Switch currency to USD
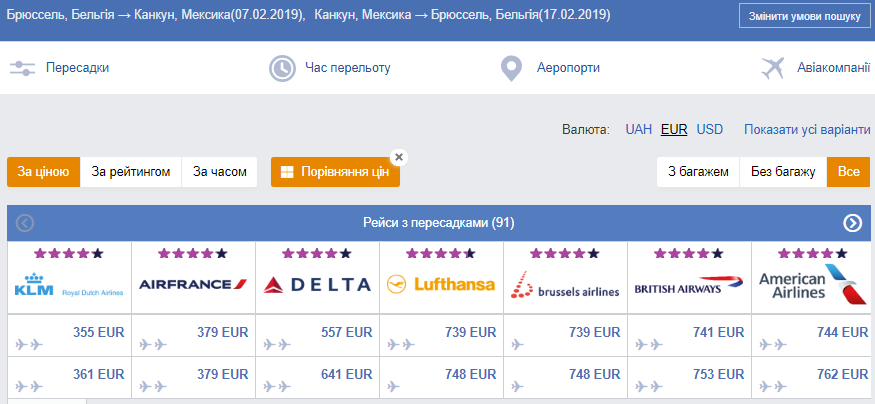 click(710, 129)
